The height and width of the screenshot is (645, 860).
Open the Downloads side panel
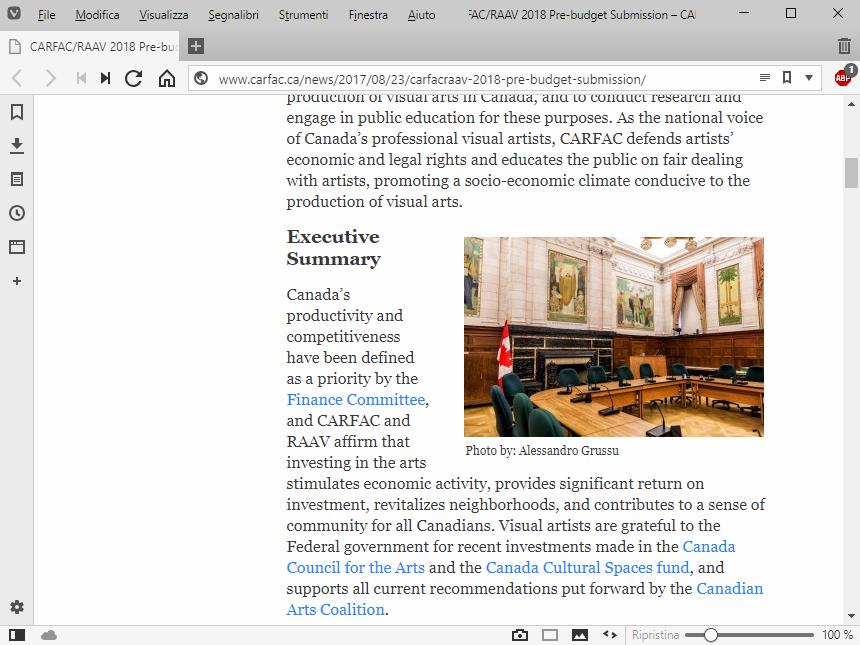coord(17,145)
